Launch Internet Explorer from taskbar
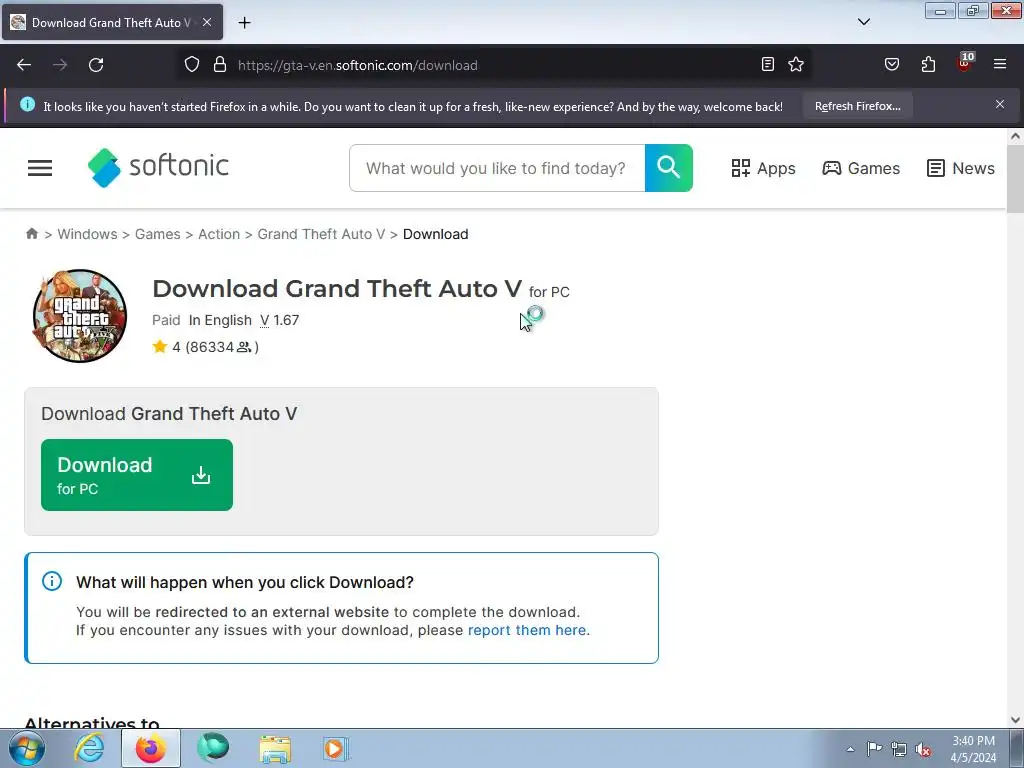The image size is (1024, 768). point(89,748)
